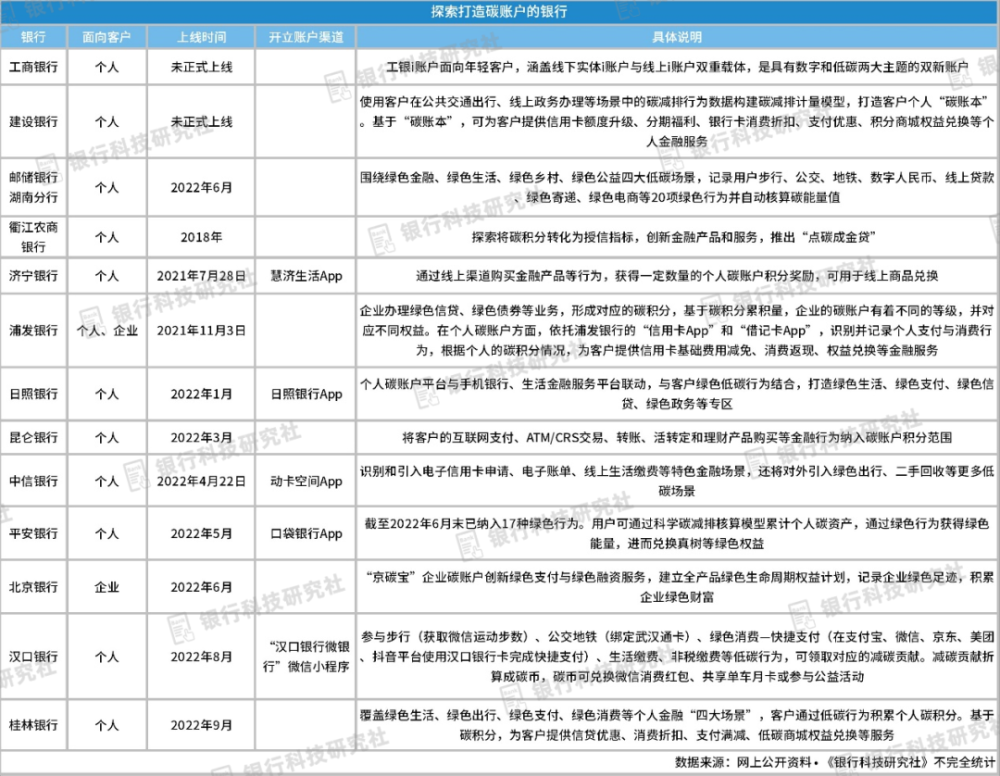Select the 上线时间 column header
Screen dimensions: 1000x776
pos(201,37)
